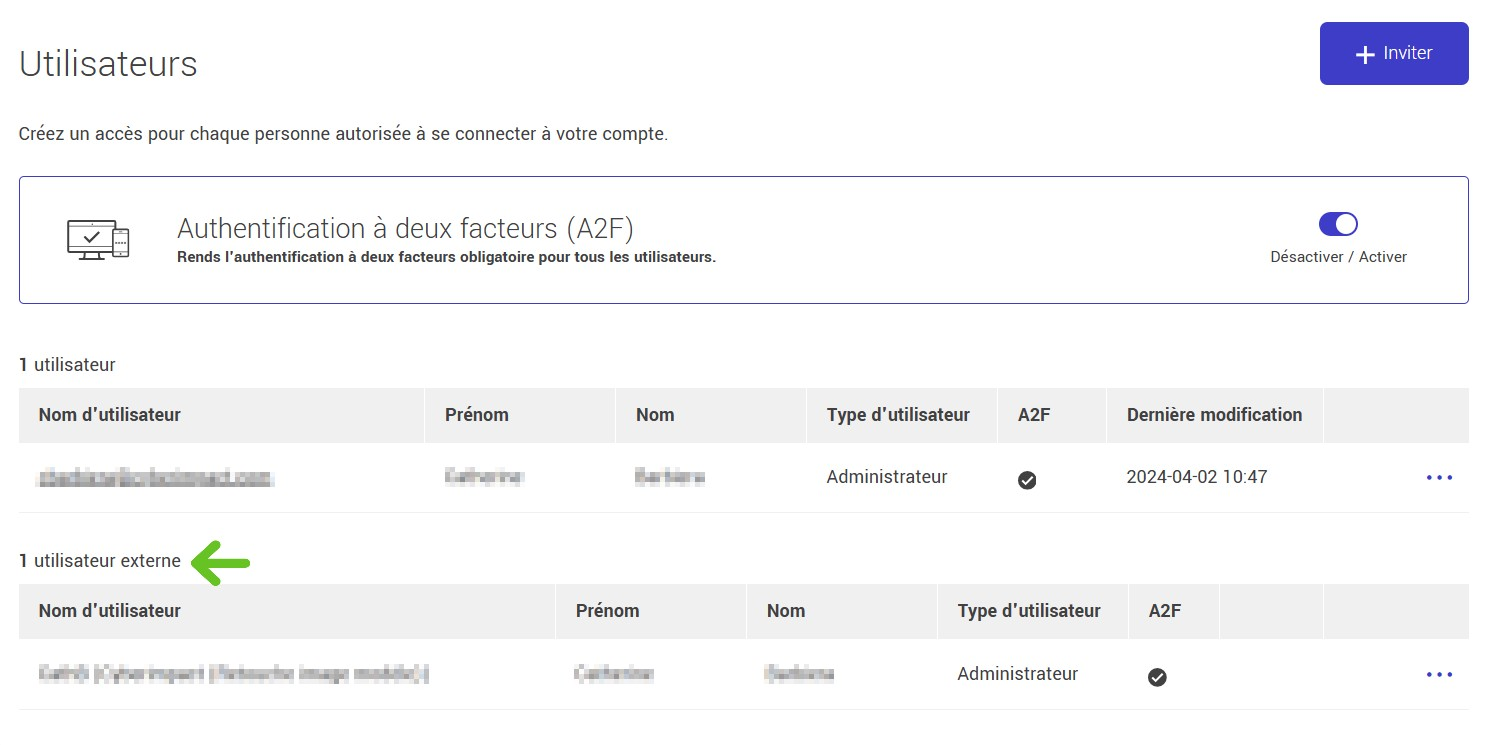Viewport: 1487px width, 745px height.
Task: Click the A2F checkmark in the first user row
Action: [1026, 480]
